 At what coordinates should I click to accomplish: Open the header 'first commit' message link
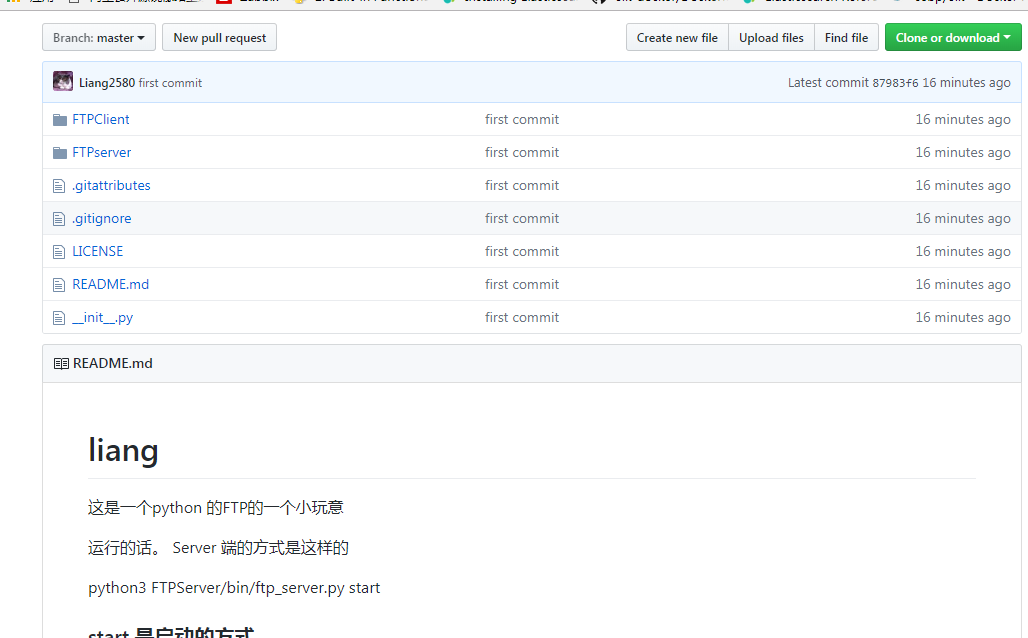(170, 83)
